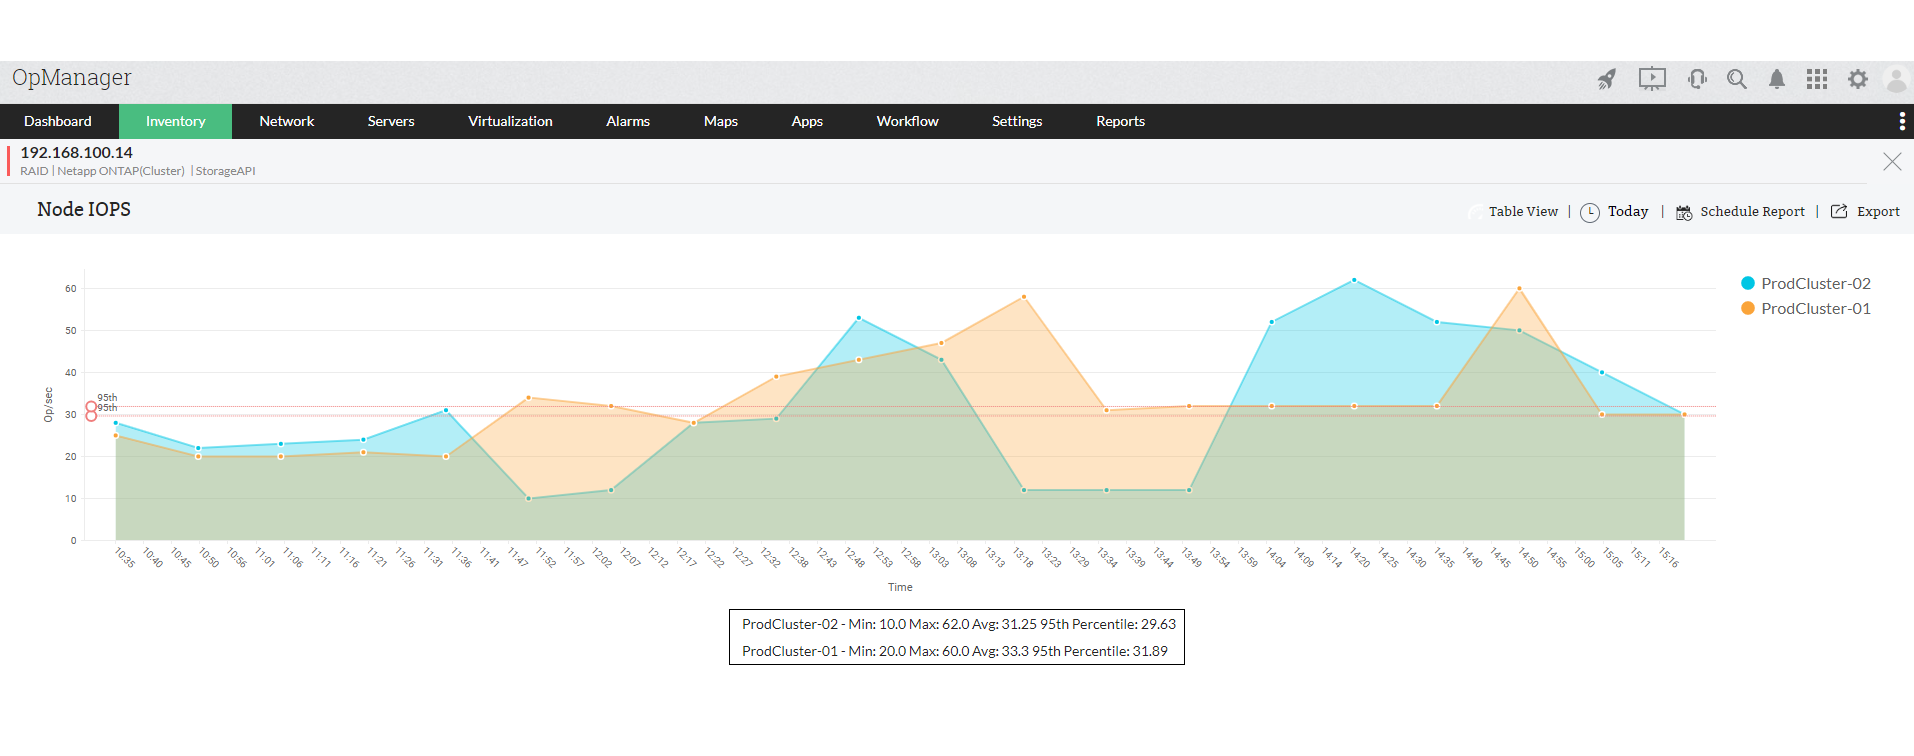This screenshot has width=1914, height=756.
Task: Close the Node IOPS panel
Action: [x=1892, y=161]
